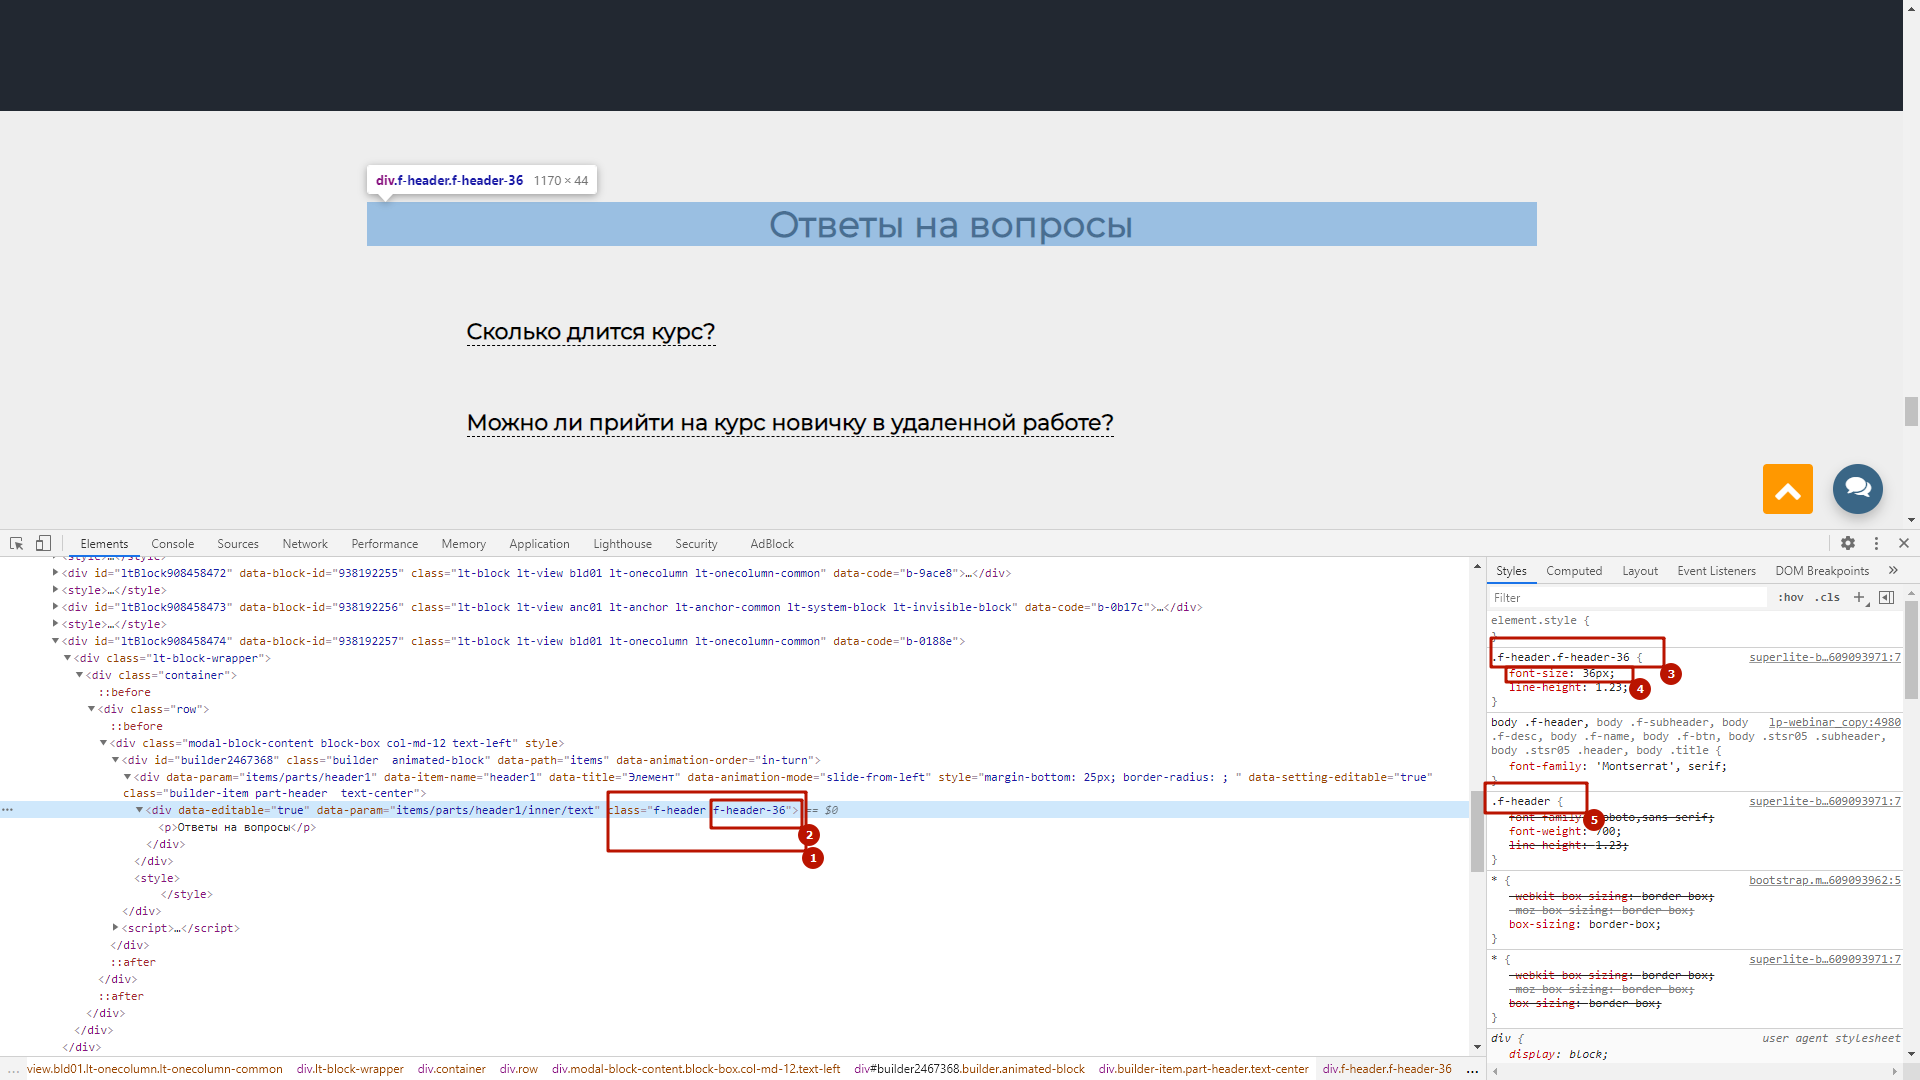The image size is (1920, 1080).
Task: Click the breadcrumb left overflow ellipsis
Action: click(x=13, y=1069)
